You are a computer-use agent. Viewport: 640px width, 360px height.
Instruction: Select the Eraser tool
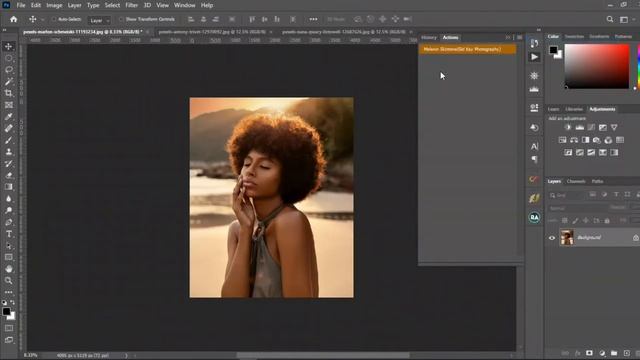point(8,175)
